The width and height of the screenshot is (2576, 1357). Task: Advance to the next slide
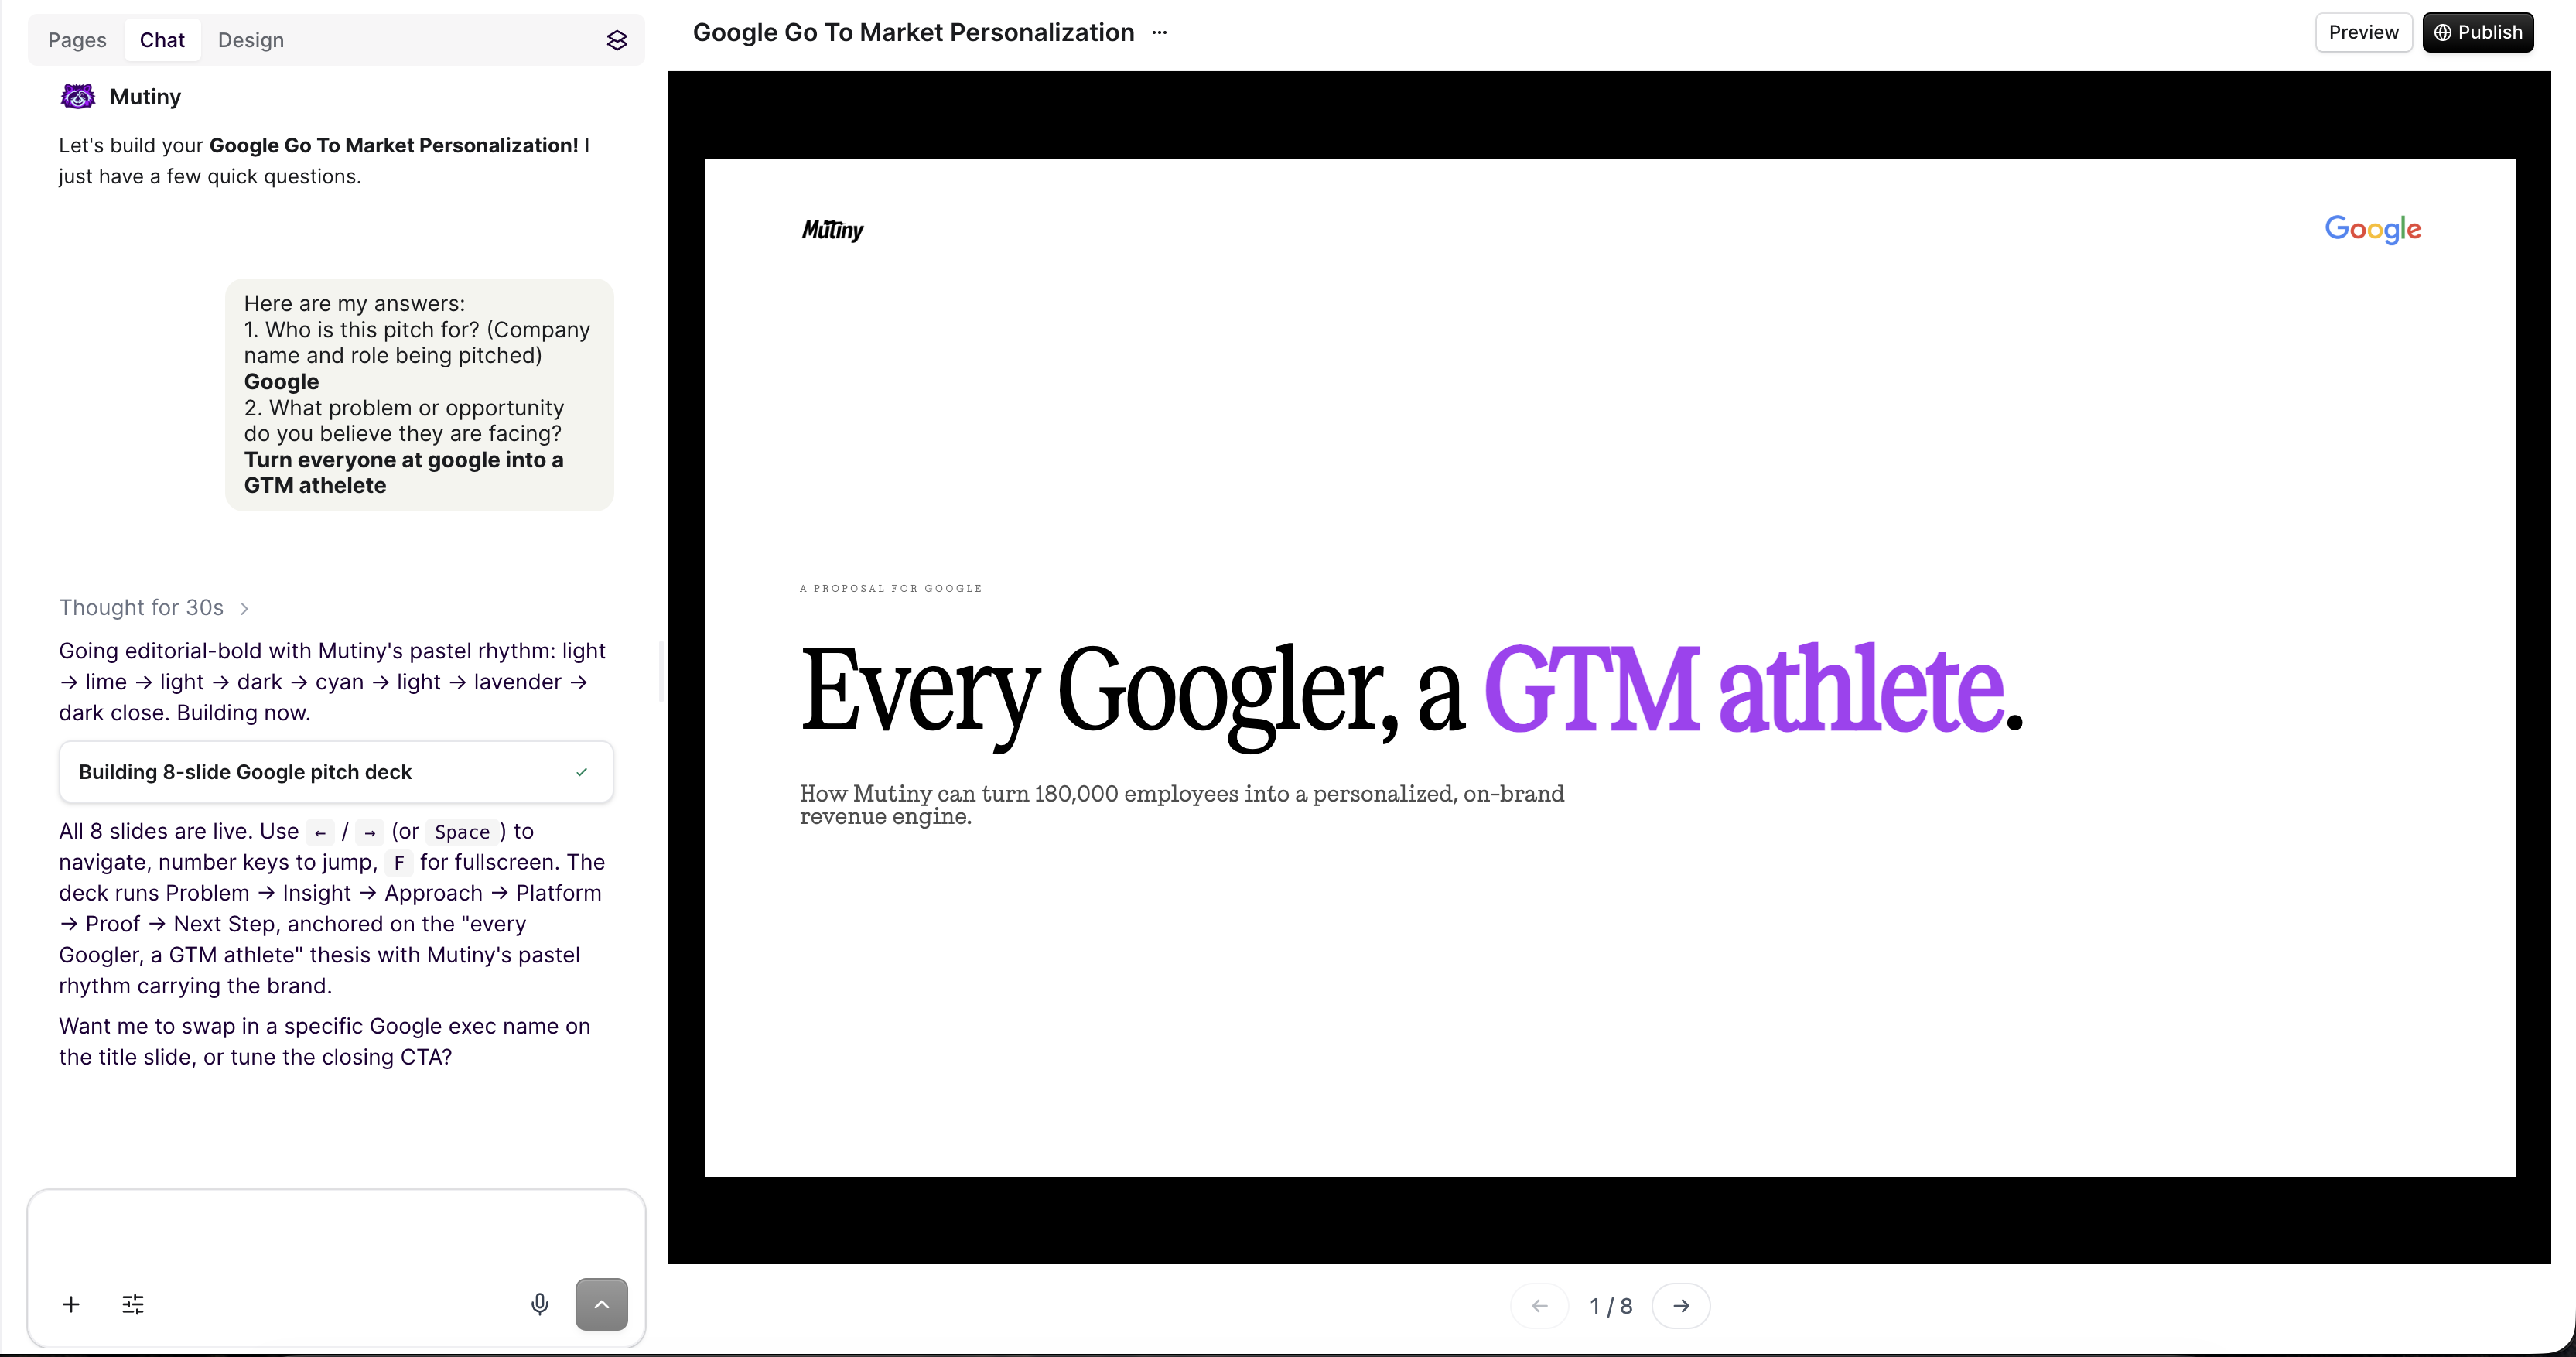point(1681,1306)
